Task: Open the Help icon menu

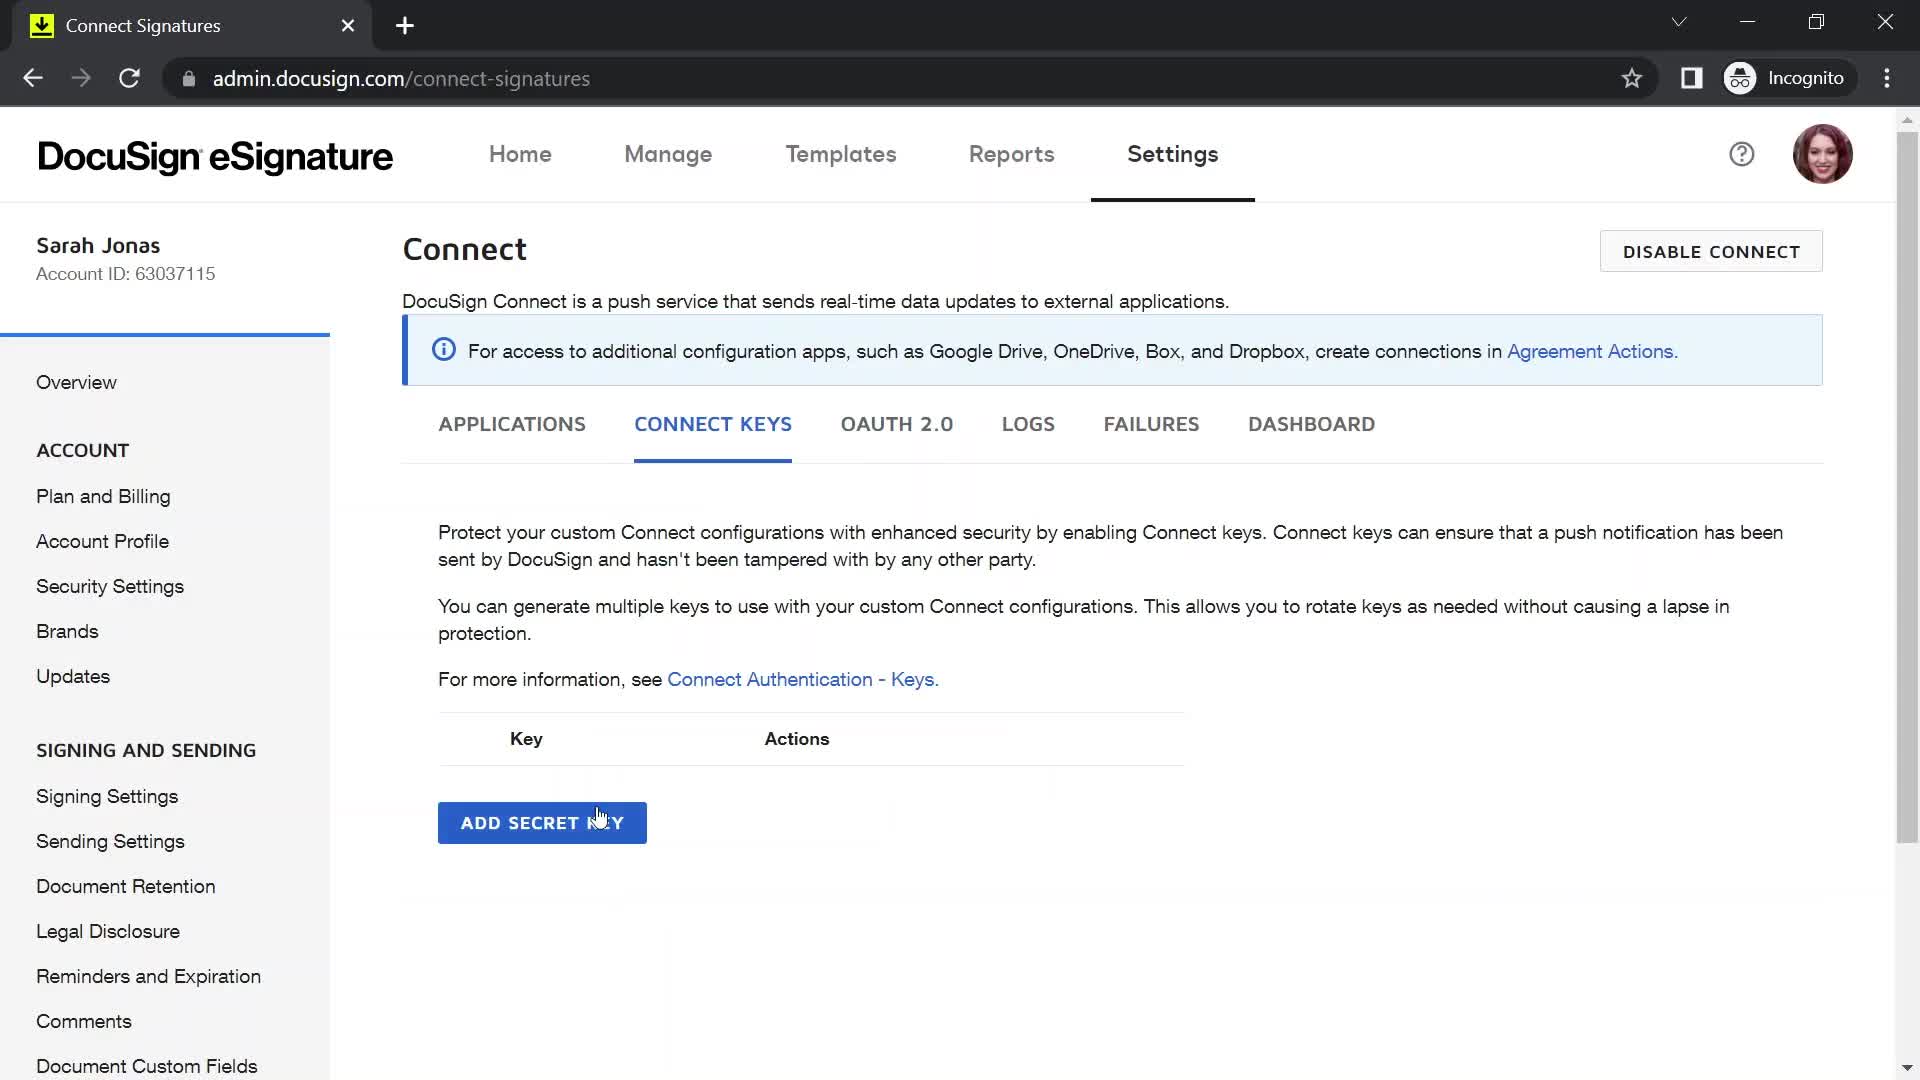Action: coord(1742,154)
